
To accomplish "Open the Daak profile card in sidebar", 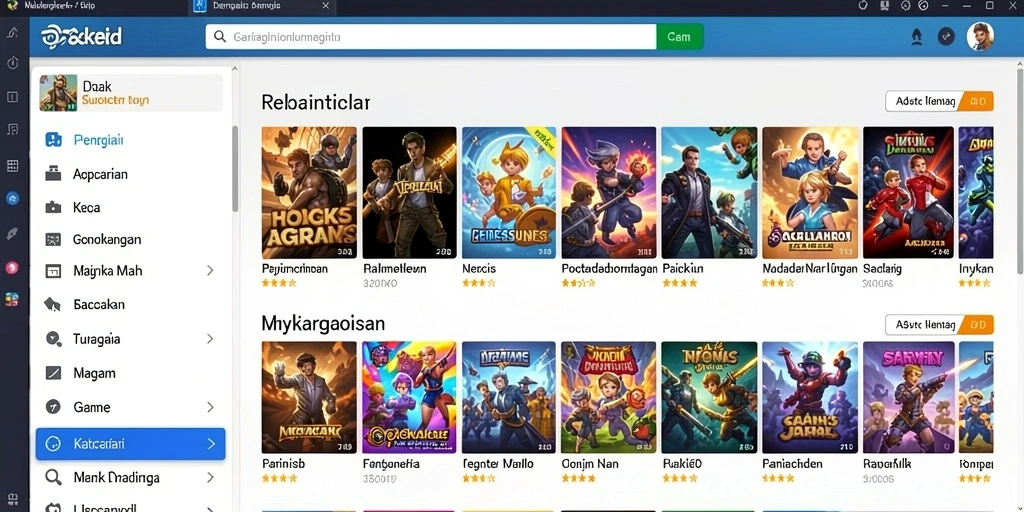I will (x=131, y=93).
